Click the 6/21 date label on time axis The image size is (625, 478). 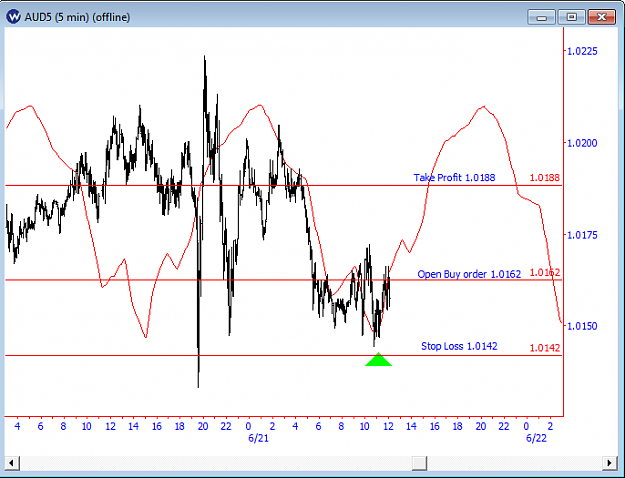pyautogui.click(x=258, y=439)
